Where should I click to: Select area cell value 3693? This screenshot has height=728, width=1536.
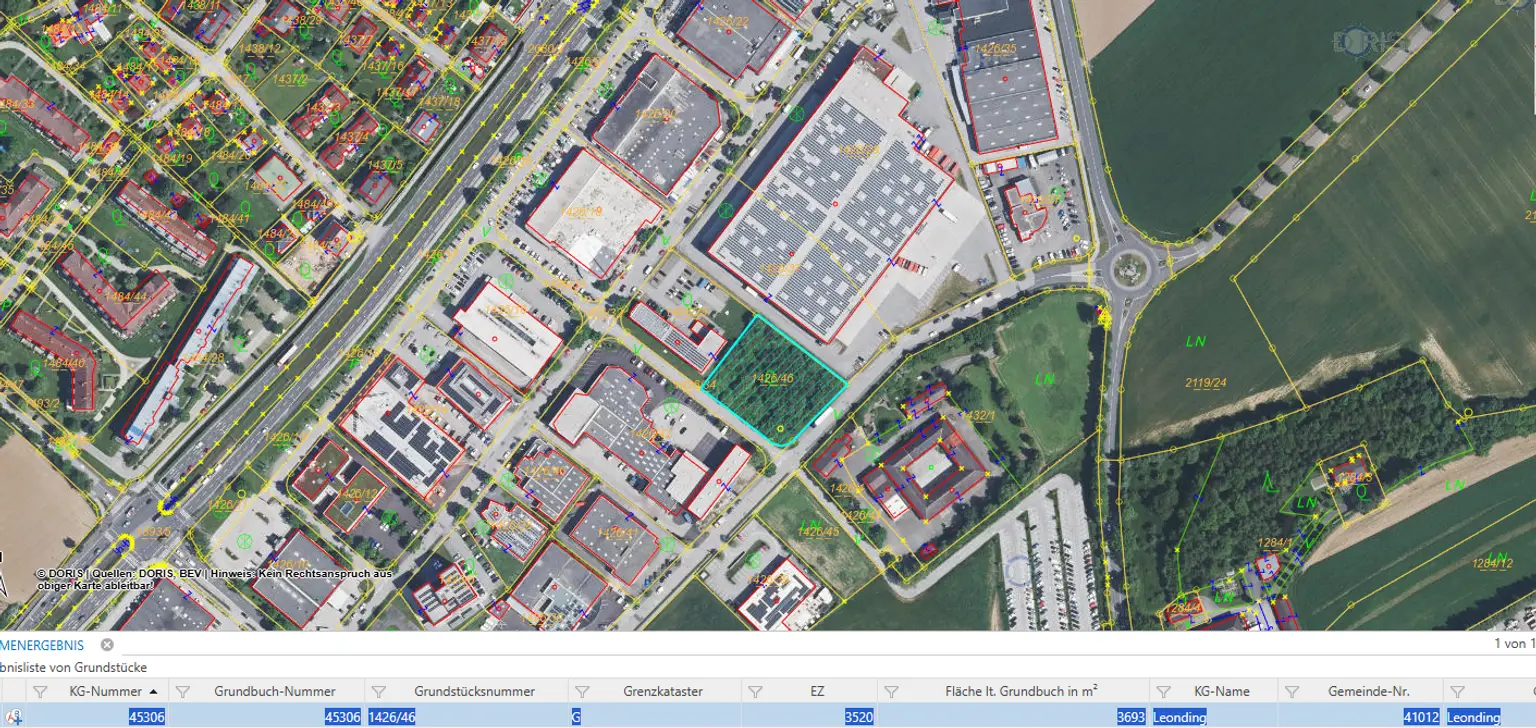[x=1012, y=717]
